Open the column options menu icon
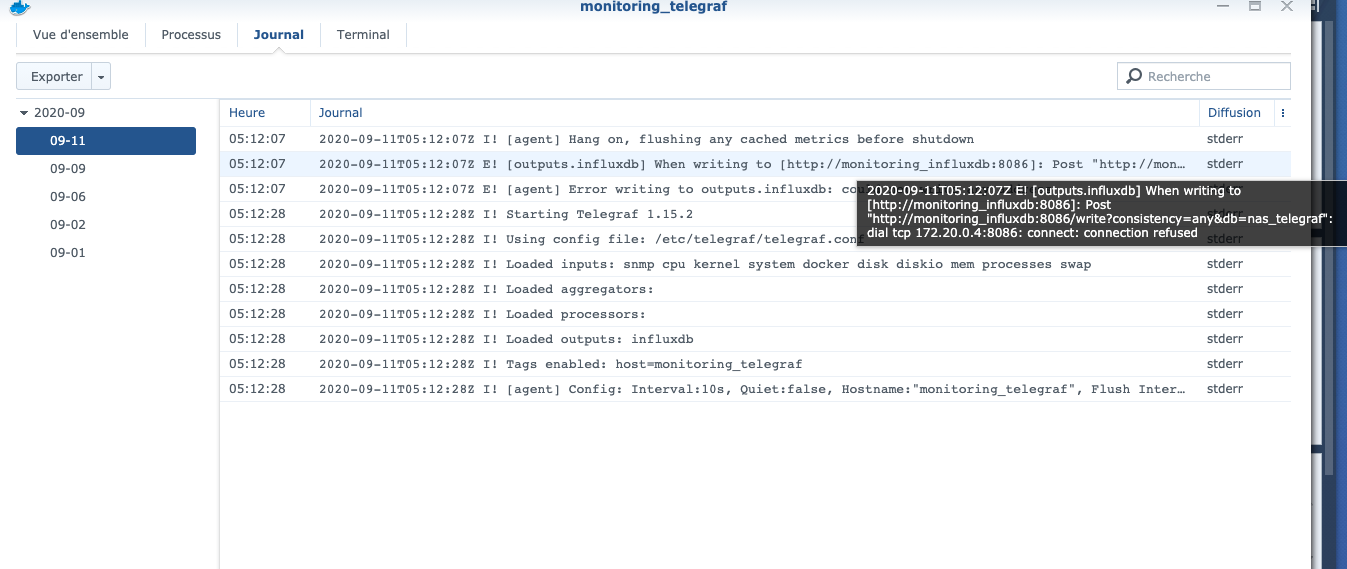This screenshot has width=1347, height=569. tap(1283, 113)
